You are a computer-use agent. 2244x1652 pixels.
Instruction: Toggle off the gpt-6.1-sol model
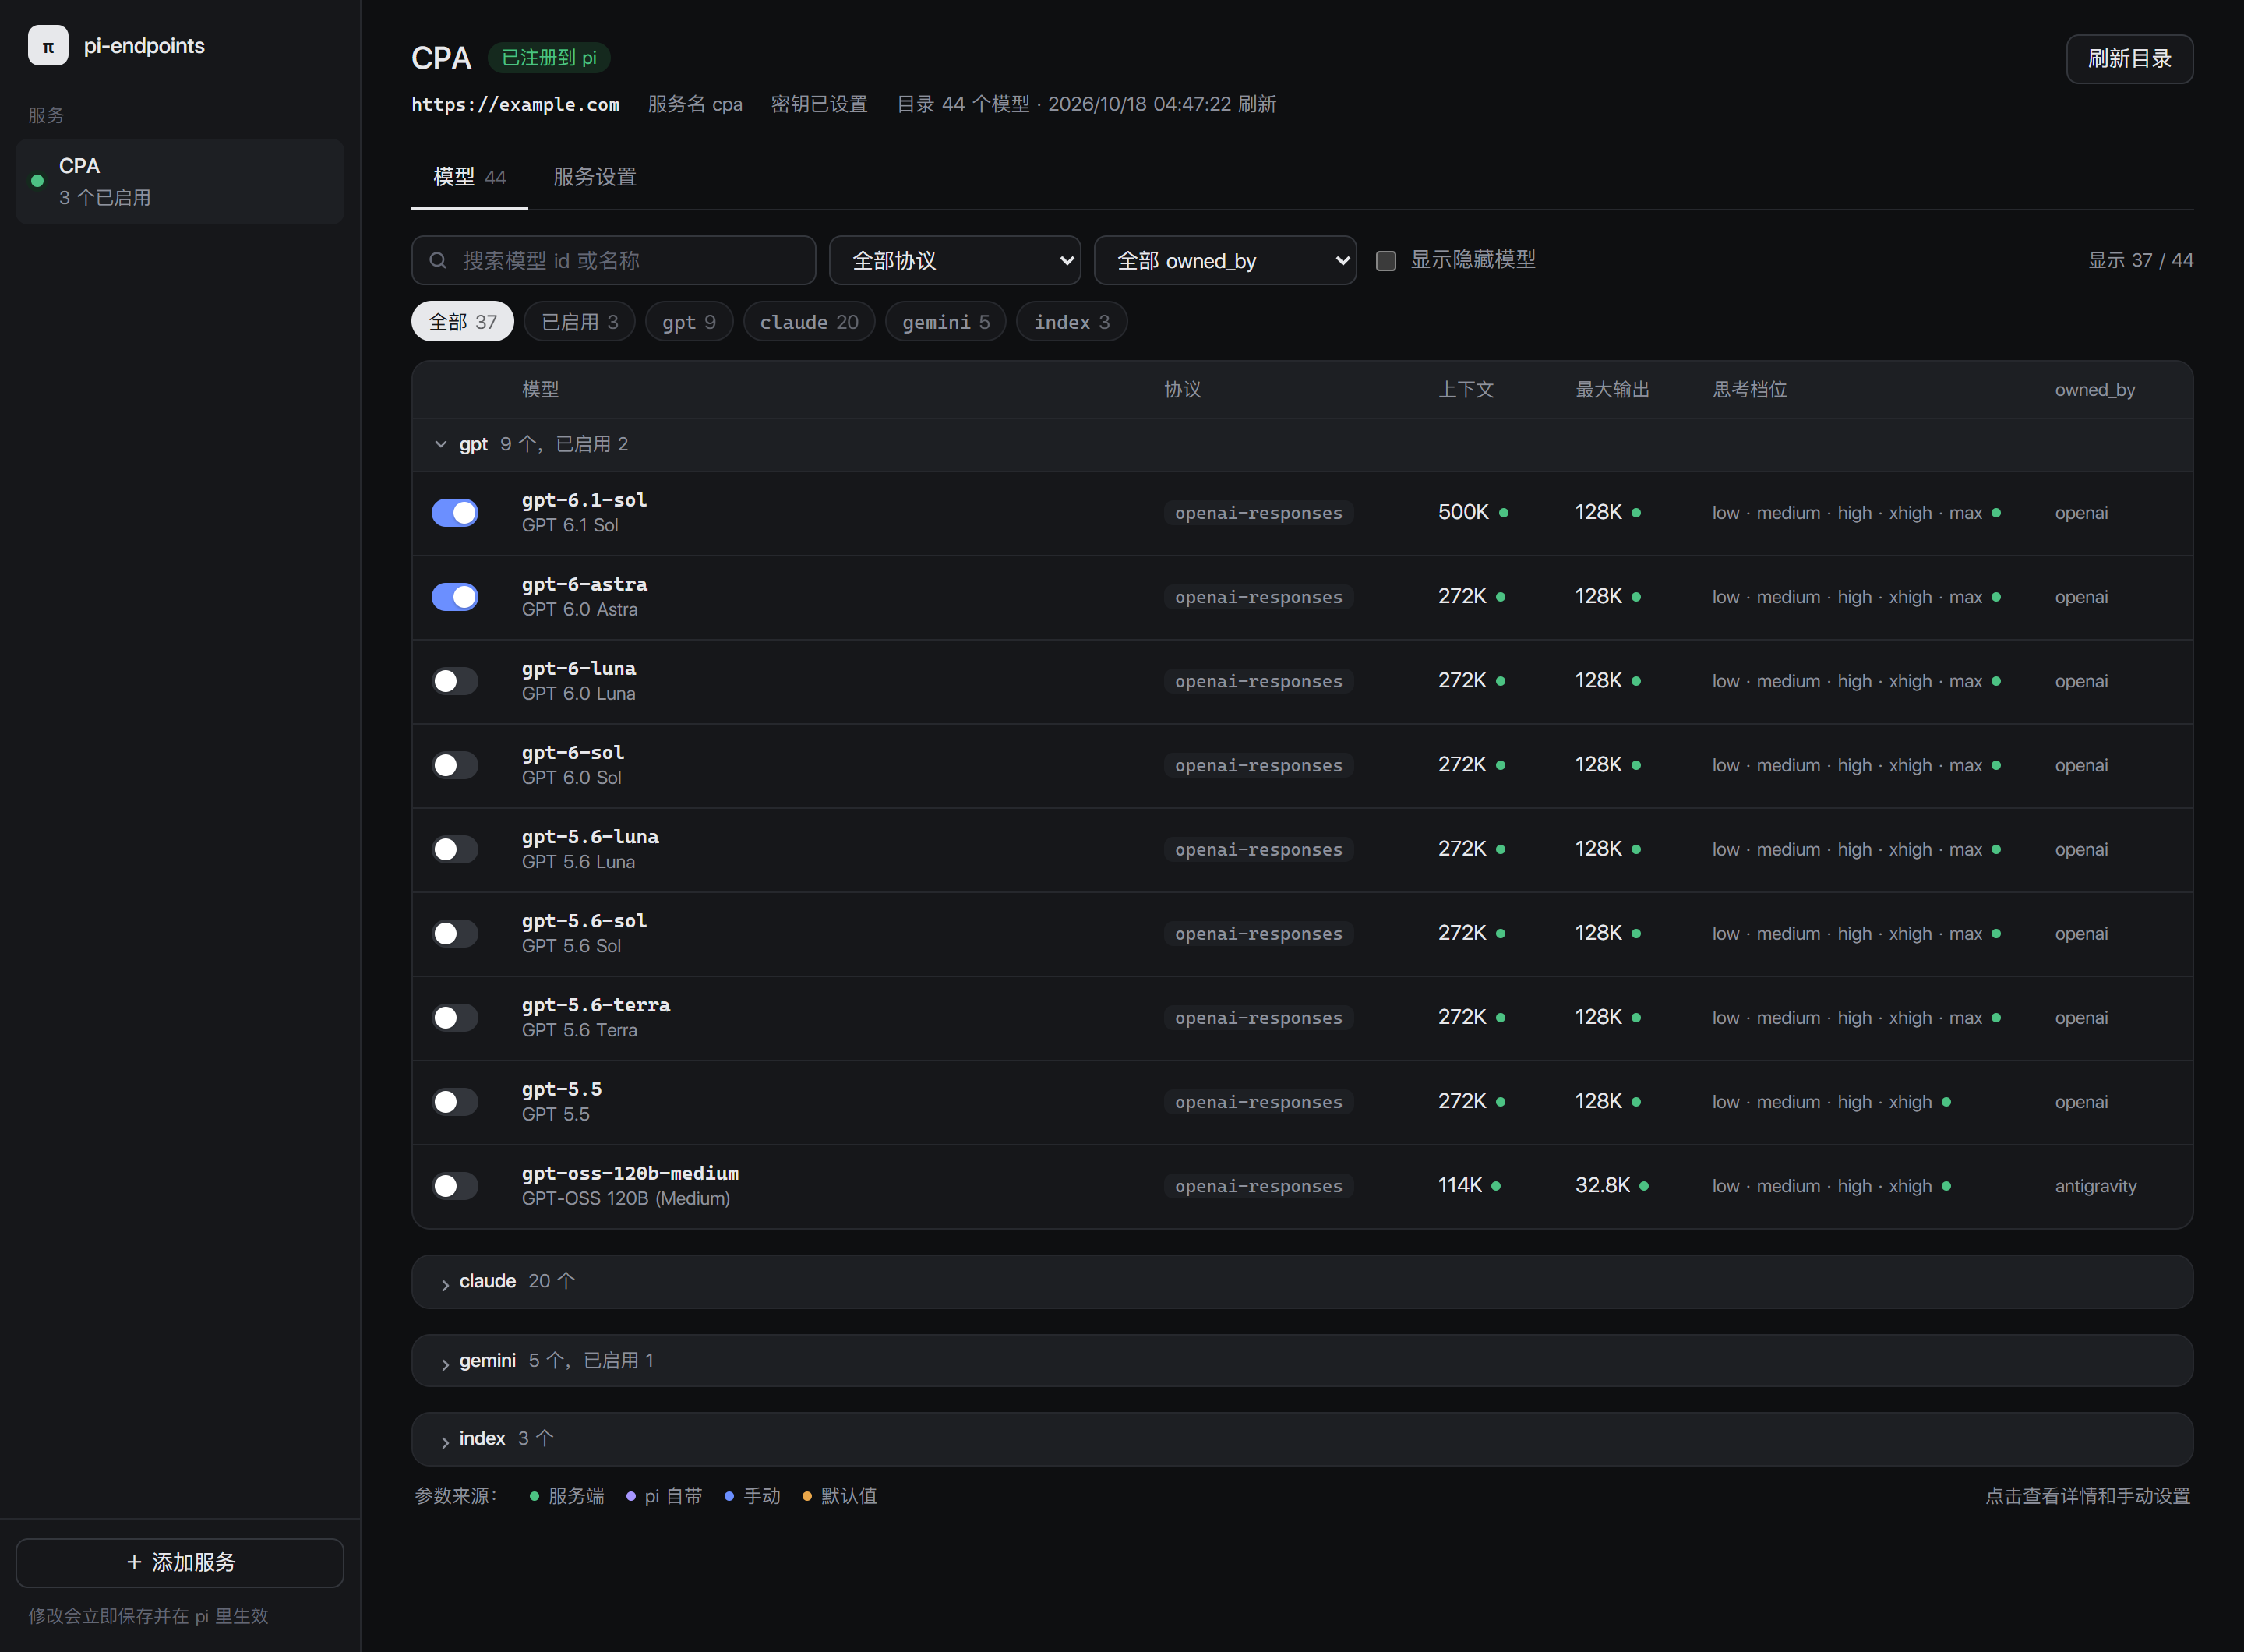[x=455, y=513]
